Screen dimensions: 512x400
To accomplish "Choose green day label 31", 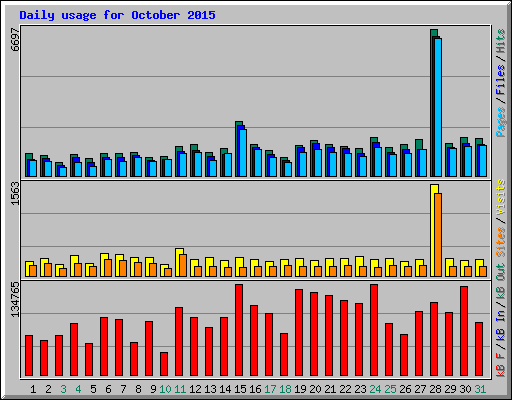I will (x=480, y=389).
